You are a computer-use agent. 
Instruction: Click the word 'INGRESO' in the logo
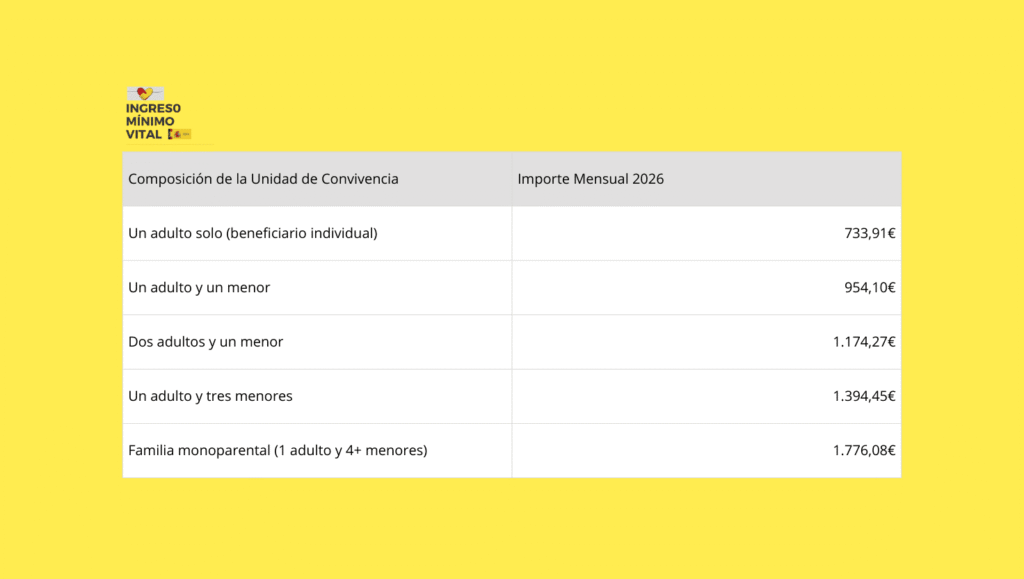pos(154,108)
